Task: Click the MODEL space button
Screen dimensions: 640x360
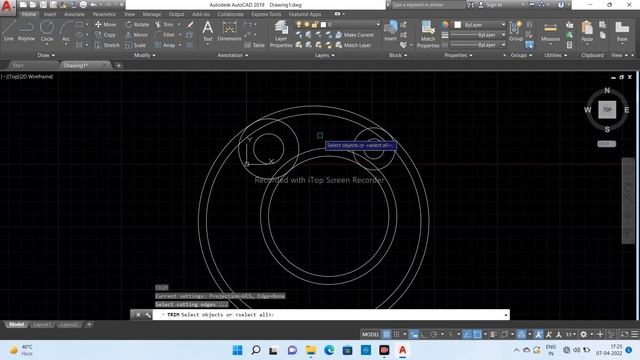Action: click(x=371, y=334)
